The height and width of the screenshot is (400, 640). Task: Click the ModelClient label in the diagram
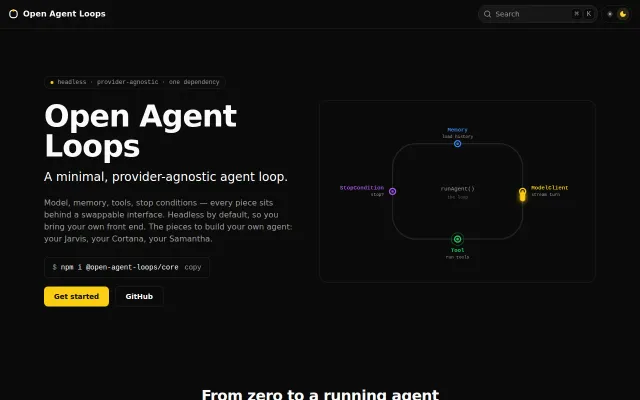(549, 188)
